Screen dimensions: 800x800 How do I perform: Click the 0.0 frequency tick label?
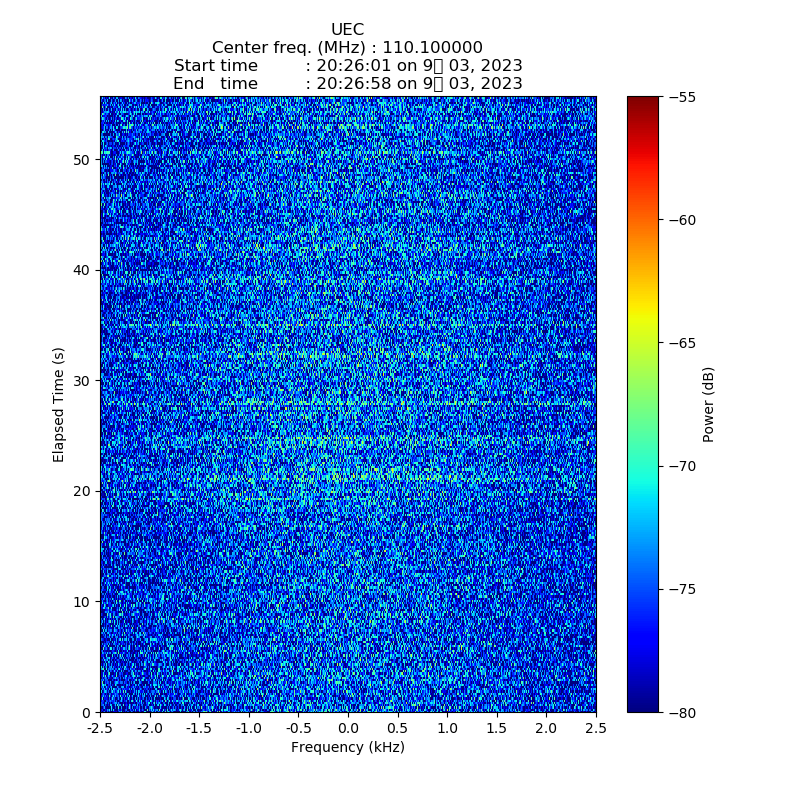348,729
